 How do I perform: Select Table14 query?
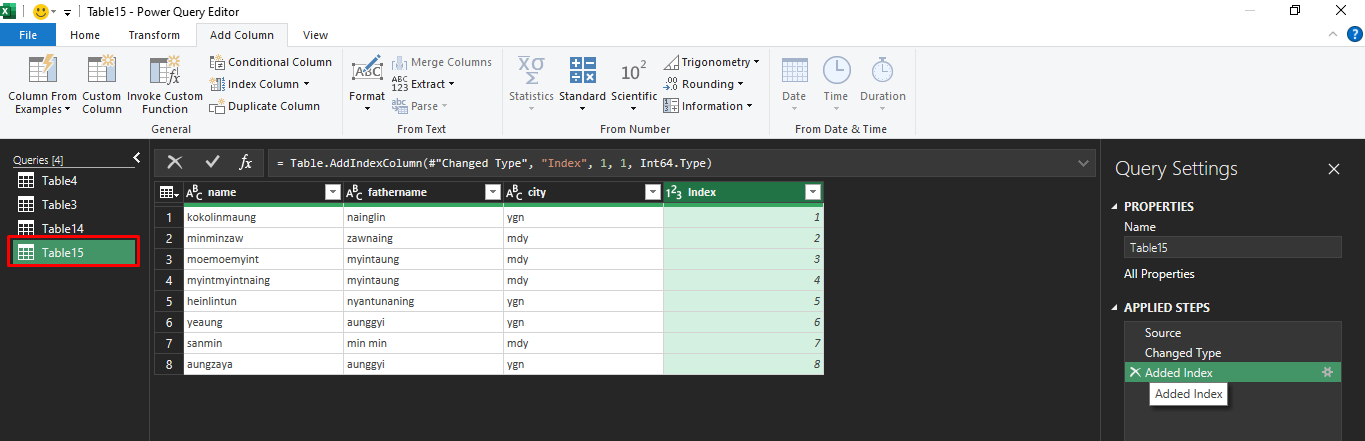74,228
